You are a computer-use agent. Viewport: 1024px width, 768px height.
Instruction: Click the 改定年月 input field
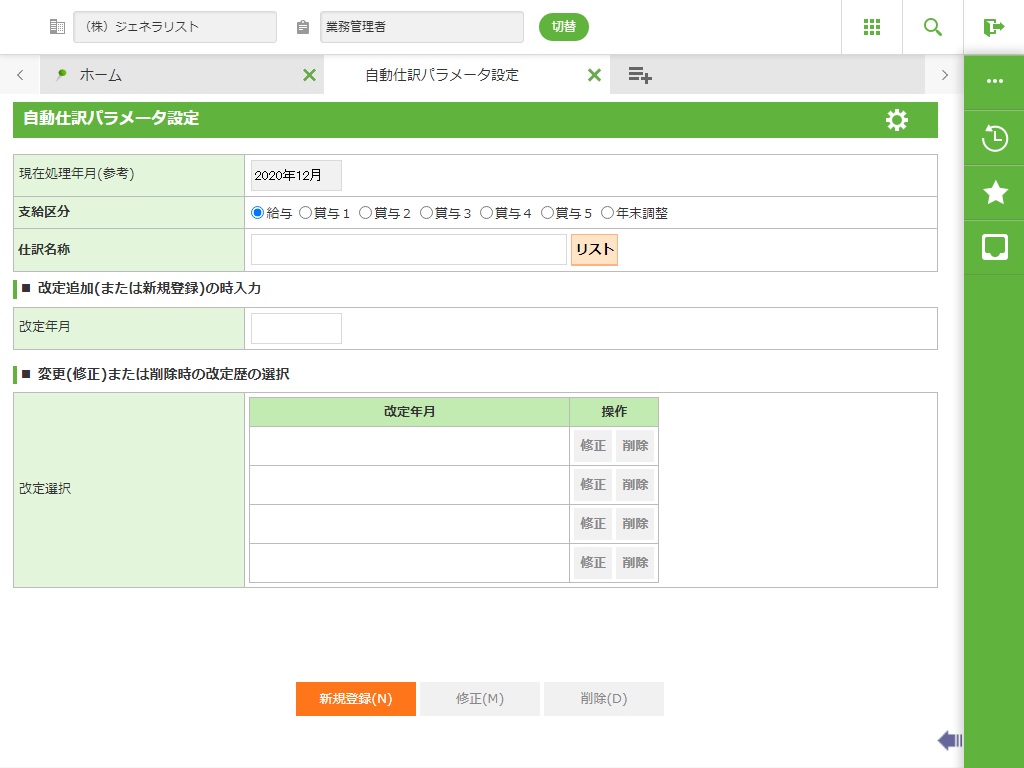pos(296,328)
